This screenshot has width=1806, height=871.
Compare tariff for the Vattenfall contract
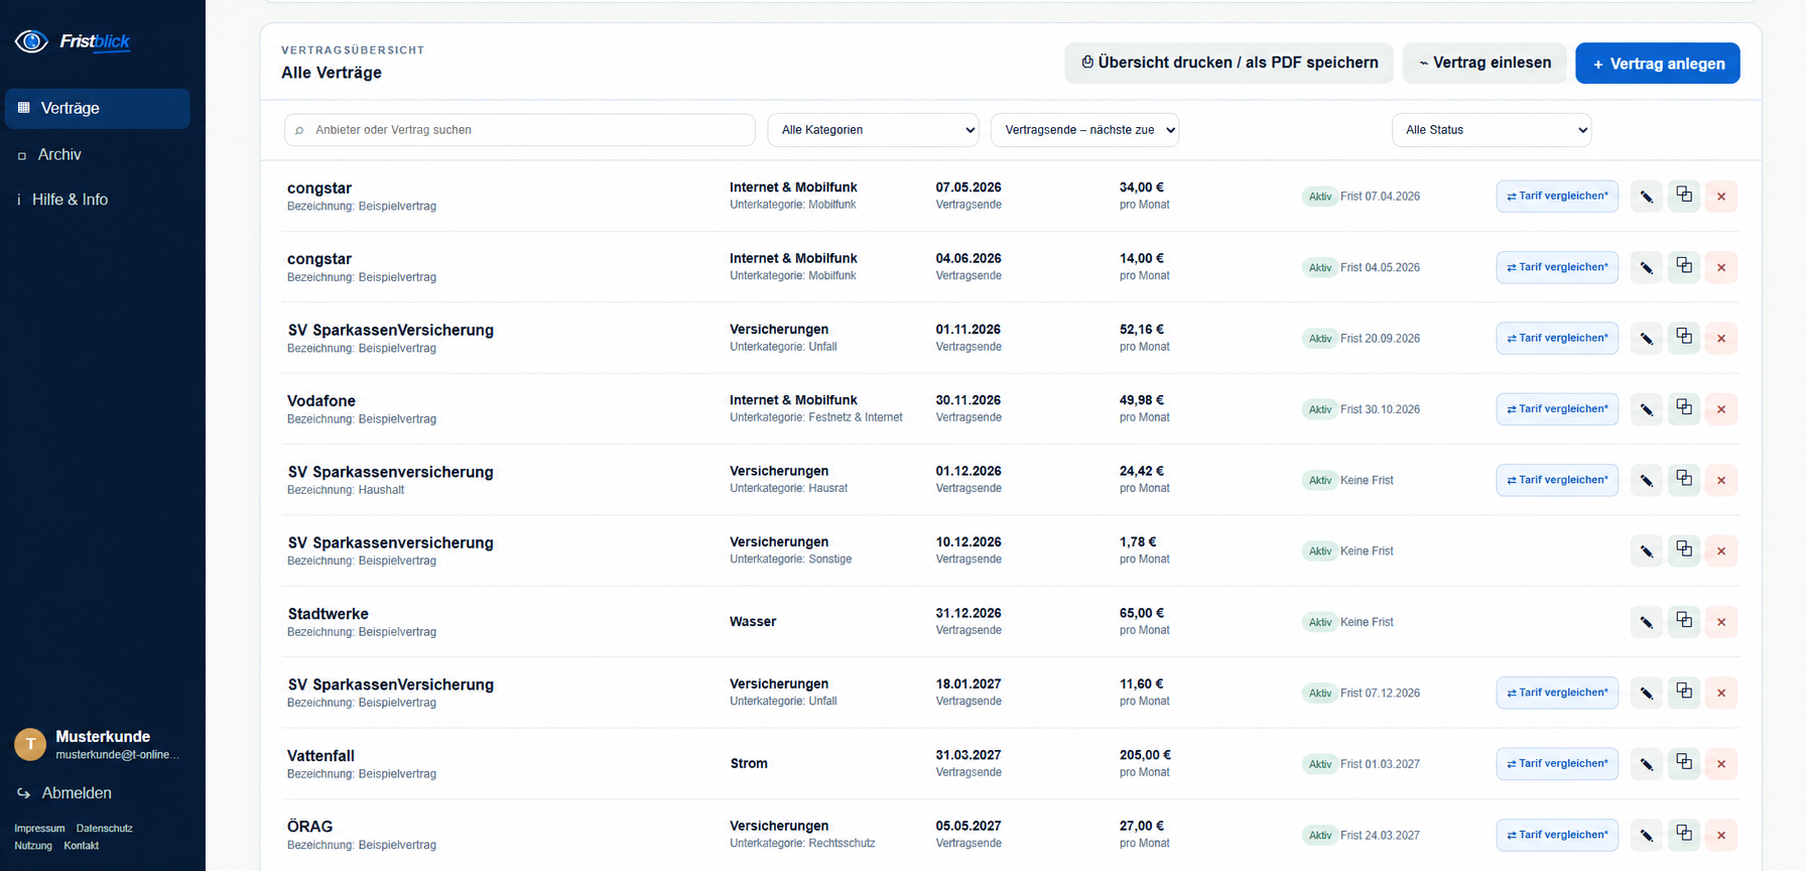pos(1557,764)
